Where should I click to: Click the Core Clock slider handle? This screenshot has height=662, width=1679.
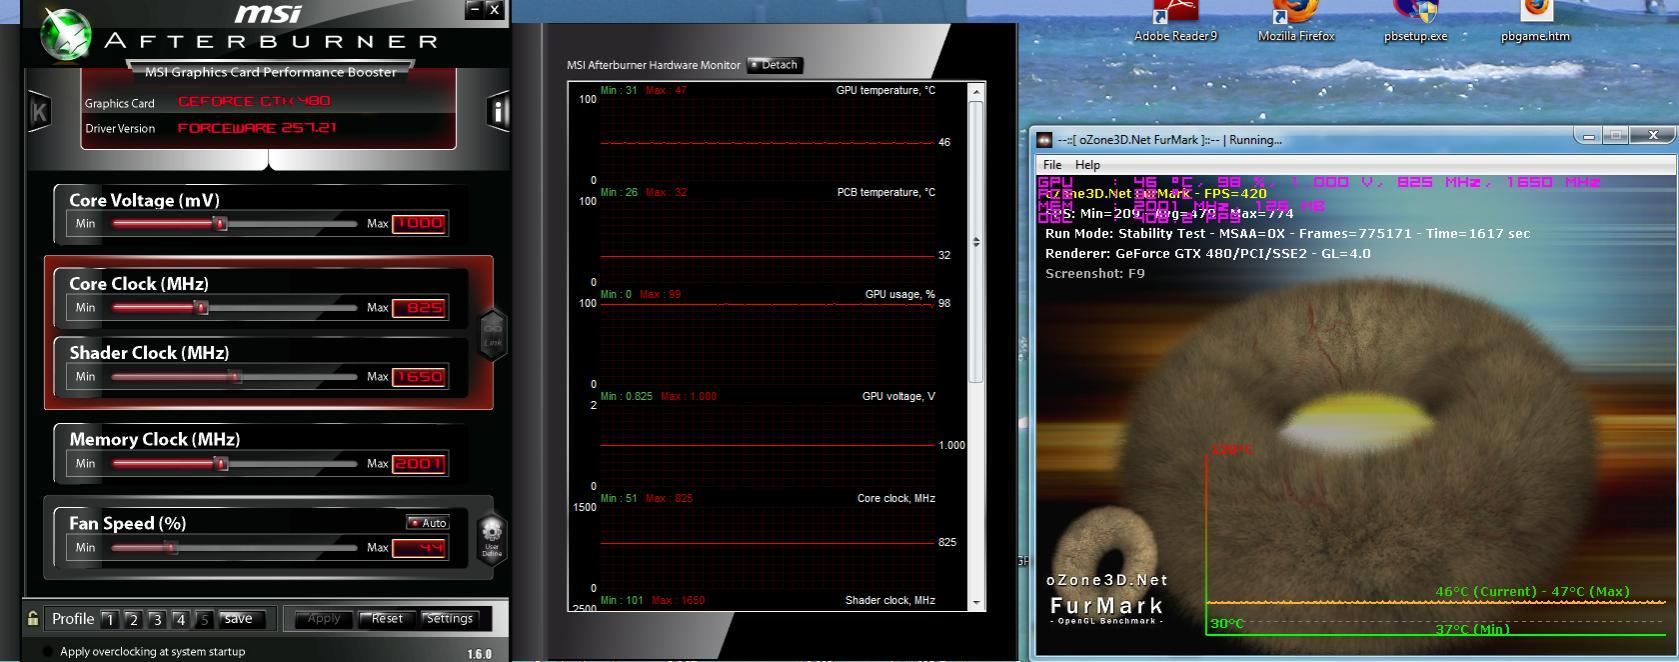[201, 308]
